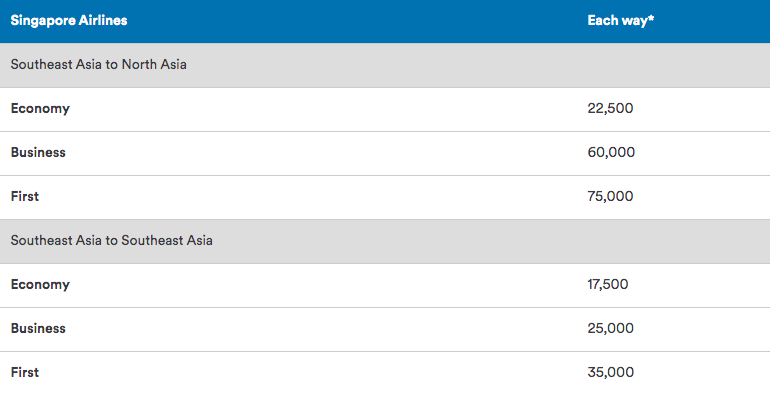Screen dimensions: 770x395
Task: Click First label under Southeast Asia to North Asia
Action: point(25,197)
